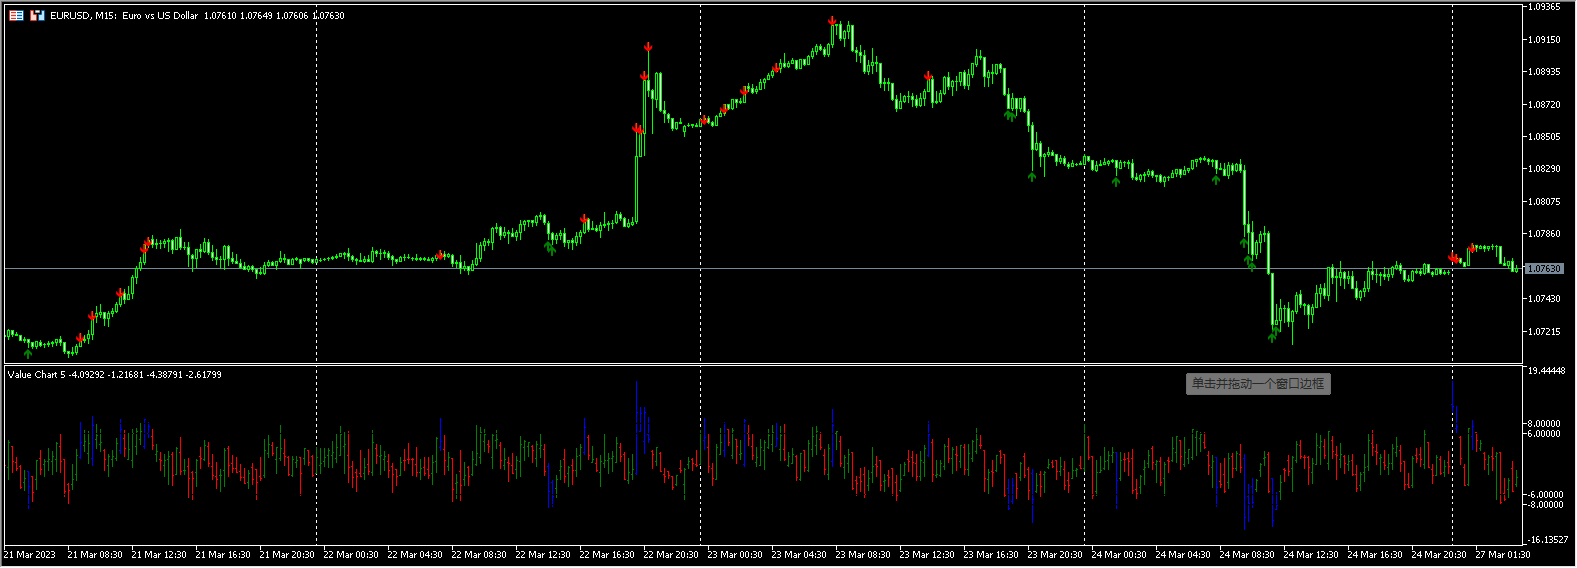Click the 24 Mar 08:30 time label
This screenshot has width=1577, height=568.
(x=1247, y=555)
